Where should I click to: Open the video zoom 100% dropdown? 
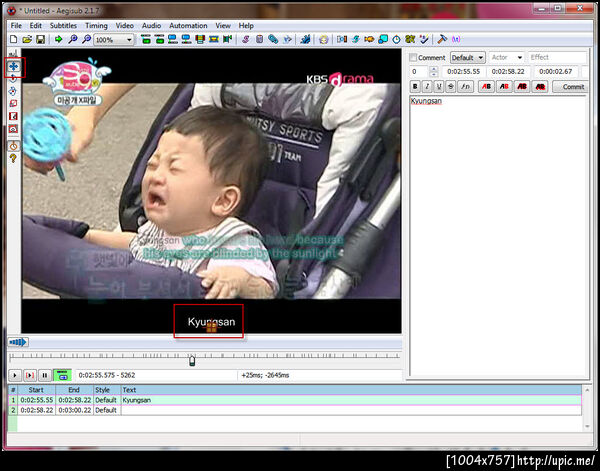point(114,39)
